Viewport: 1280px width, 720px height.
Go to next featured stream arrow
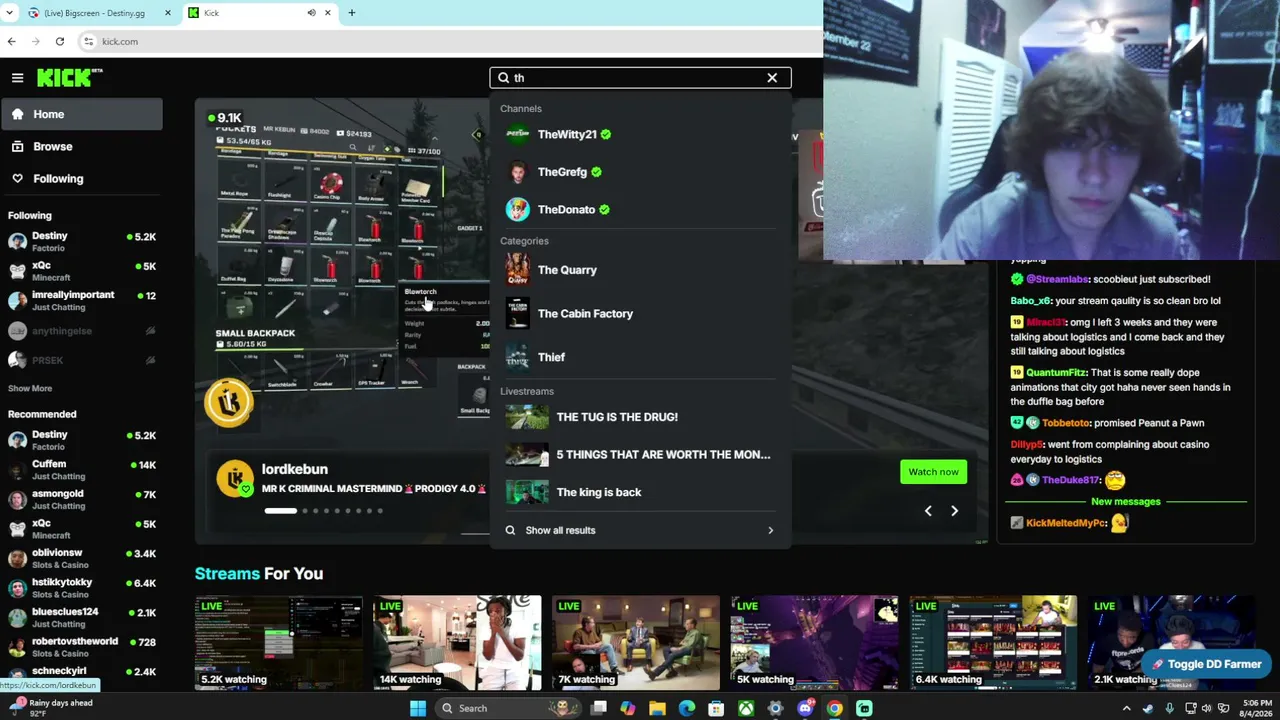coord(954,511)
